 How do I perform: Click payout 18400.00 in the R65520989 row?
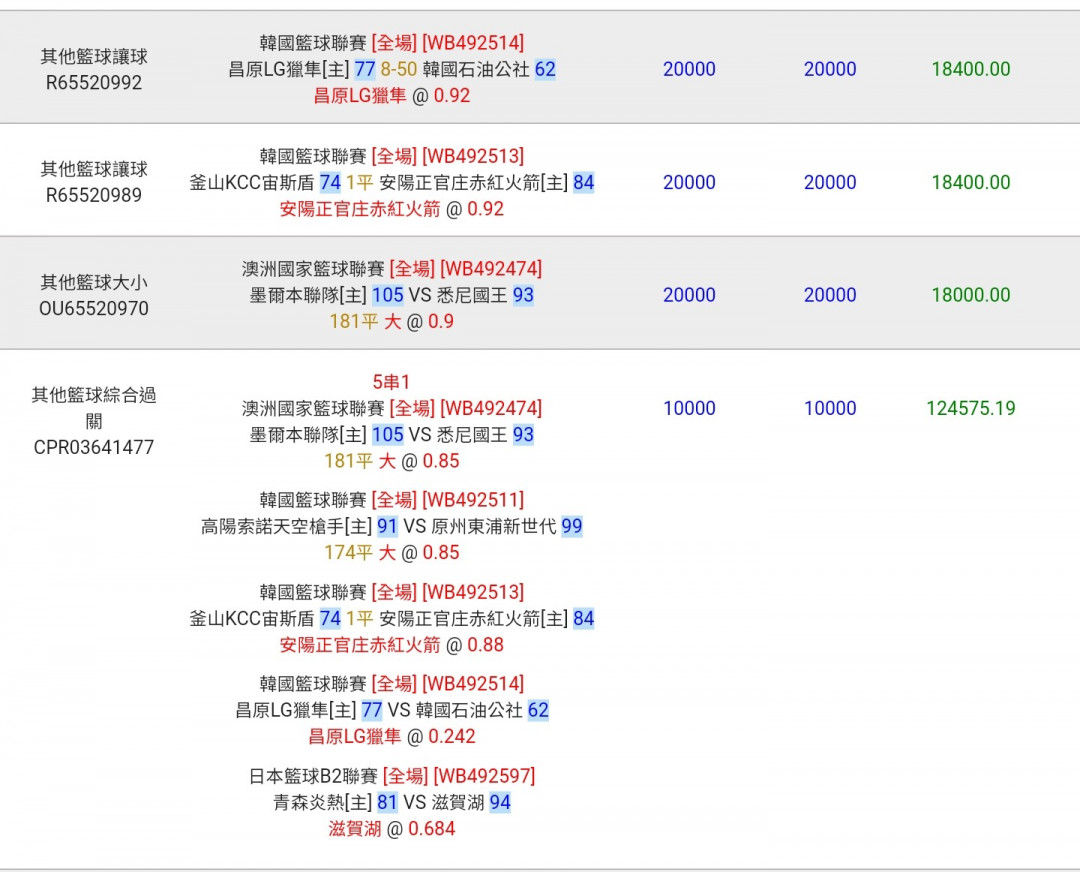click(970, 183)
